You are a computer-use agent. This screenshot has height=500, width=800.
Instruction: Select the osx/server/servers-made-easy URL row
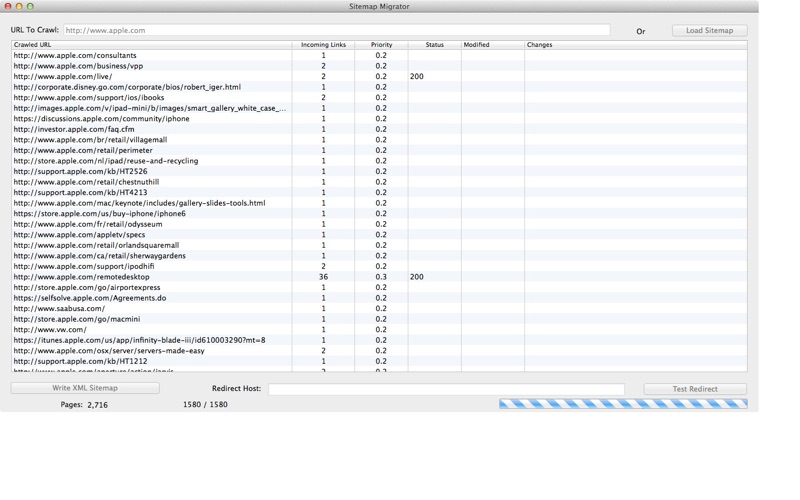379,351
